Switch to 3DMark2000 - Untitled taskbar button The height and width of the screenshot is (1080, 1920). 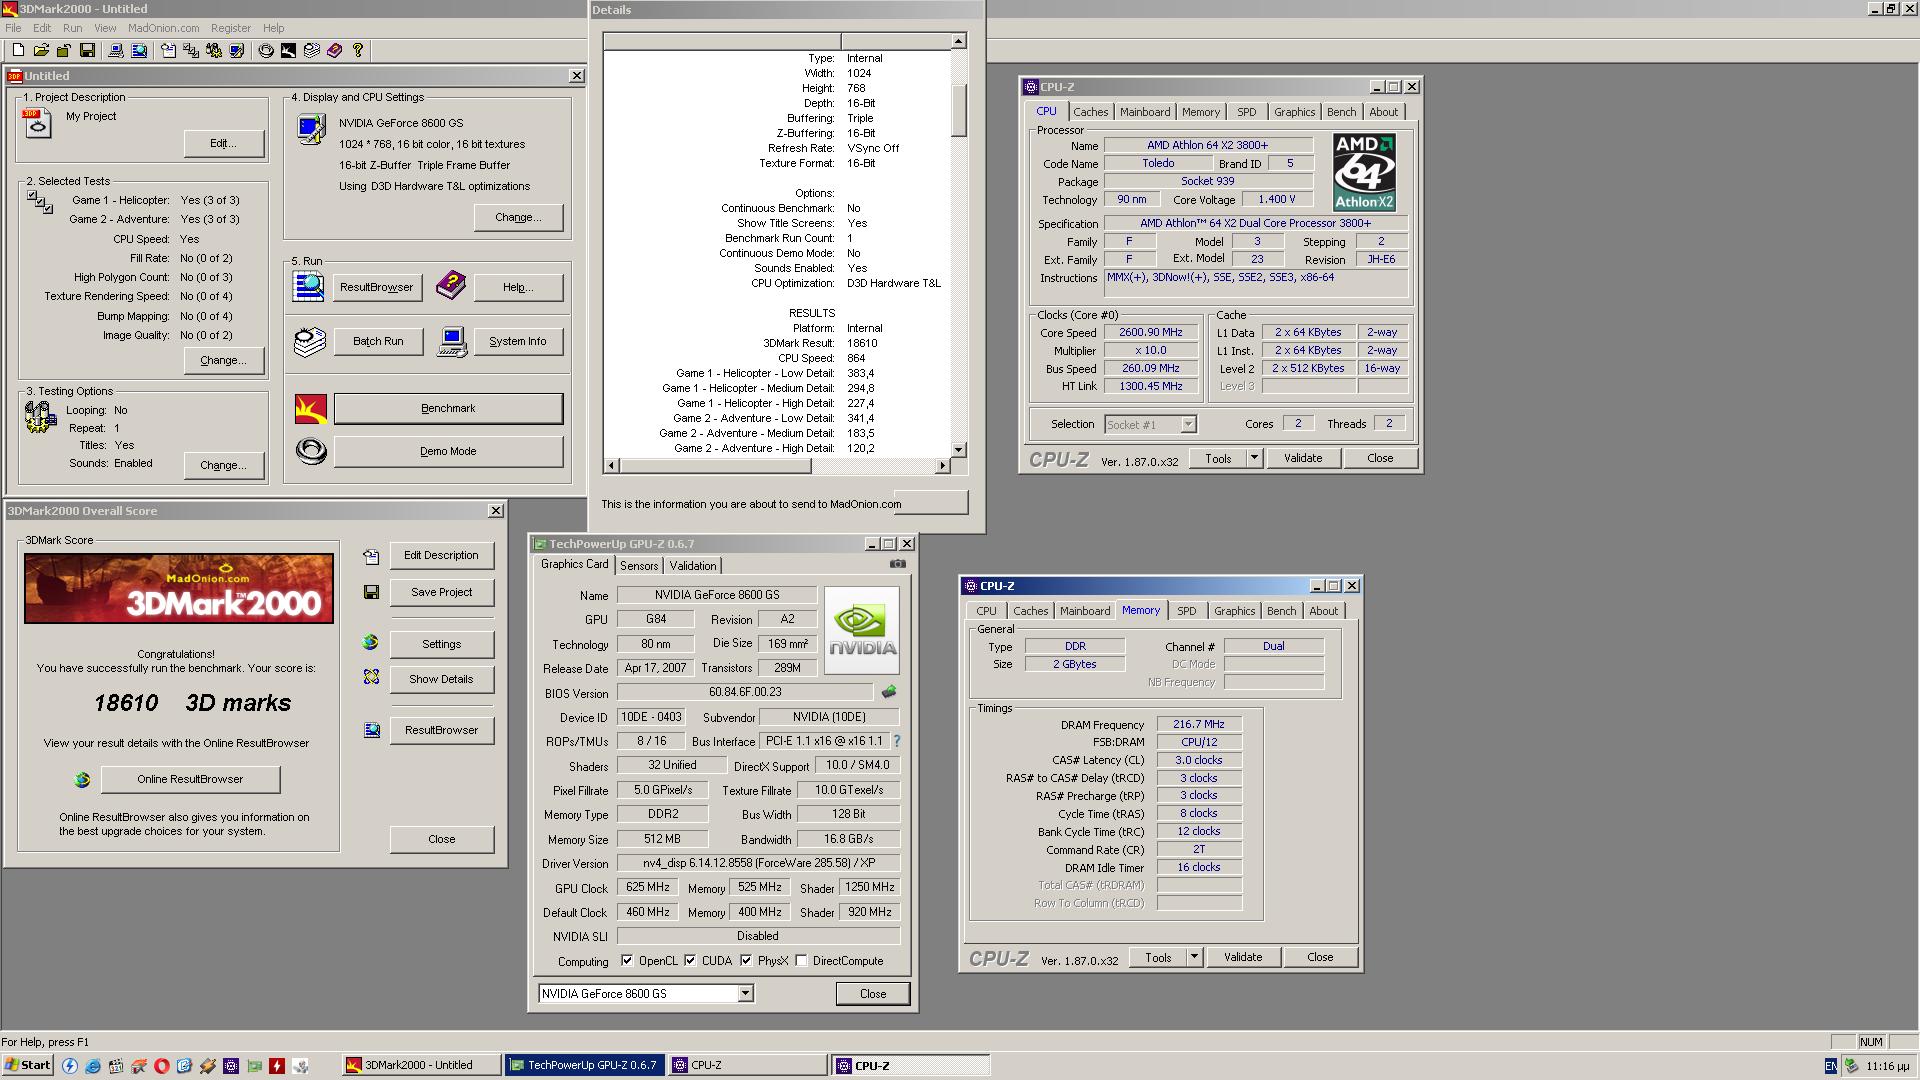pyautogui.click(x=420, y=1065)
